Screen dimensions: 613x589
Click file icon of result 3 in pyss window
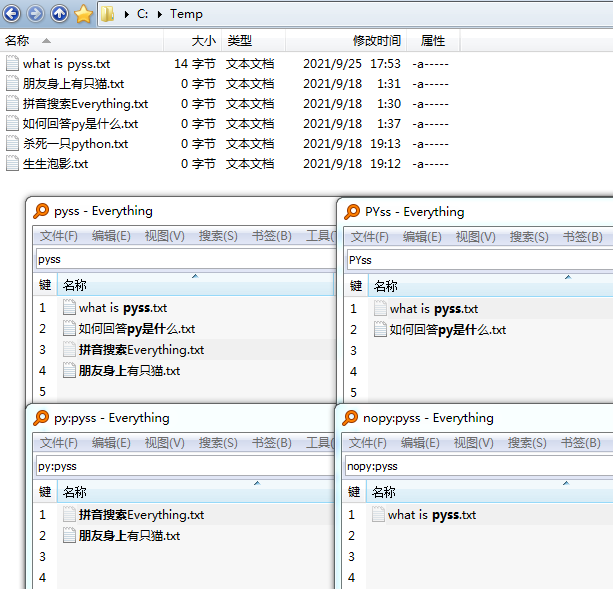coord(69,349)
